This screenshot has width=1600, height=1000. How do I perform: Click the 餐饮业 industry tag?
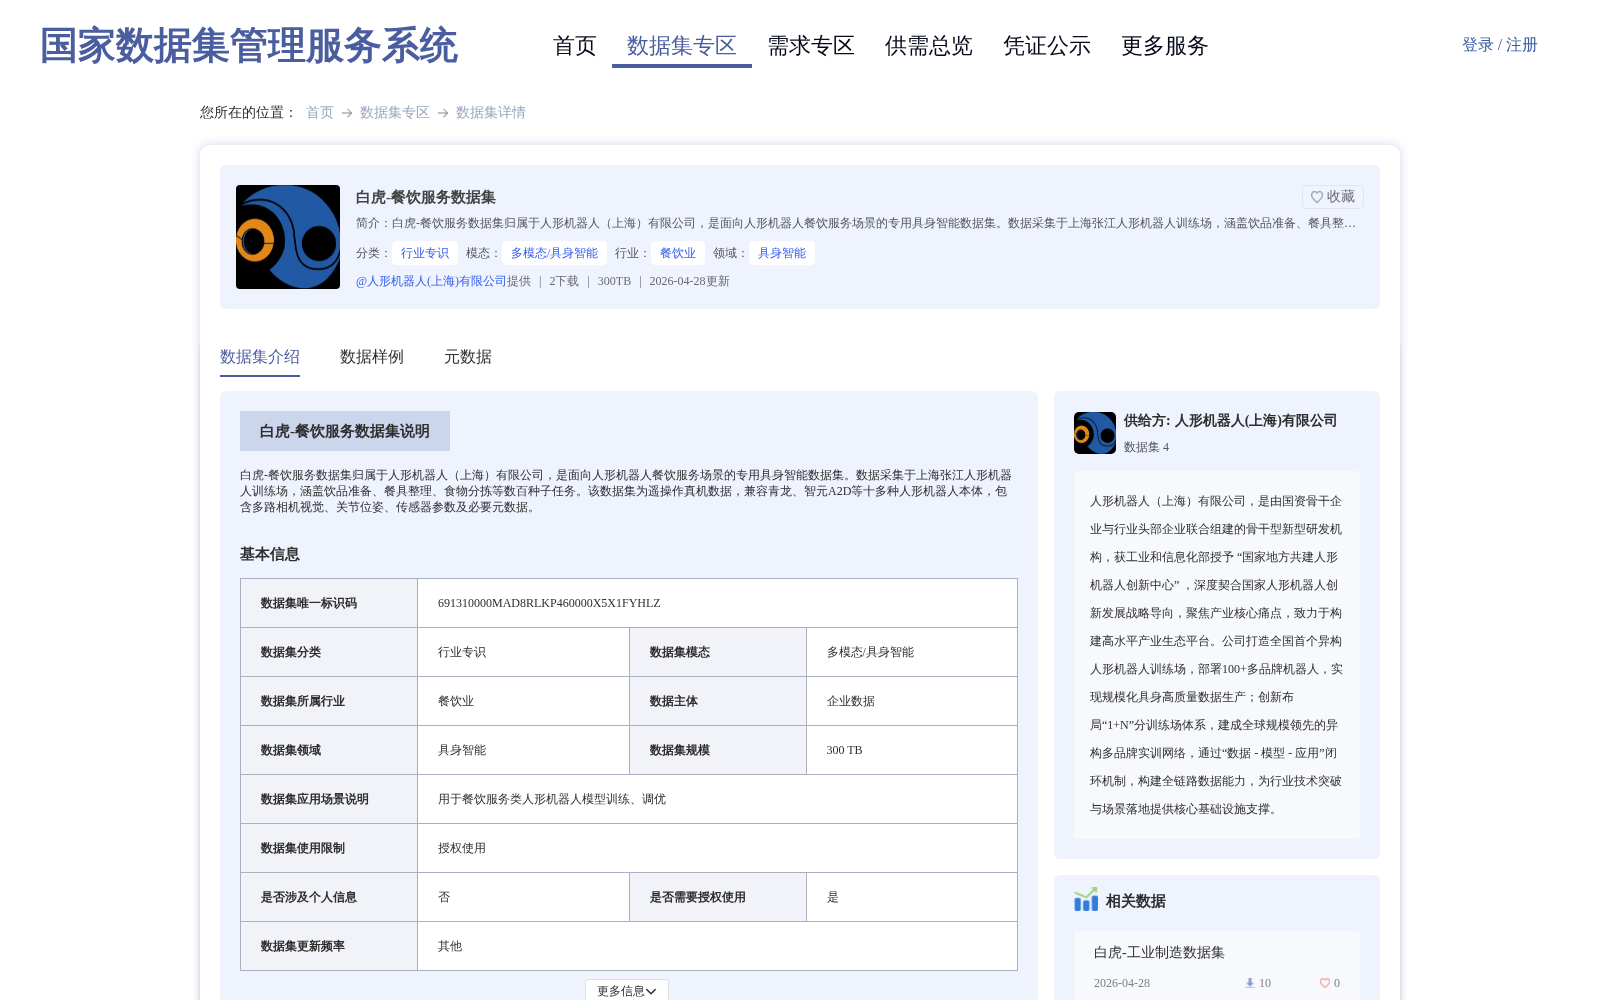click(x=677, y=253)
